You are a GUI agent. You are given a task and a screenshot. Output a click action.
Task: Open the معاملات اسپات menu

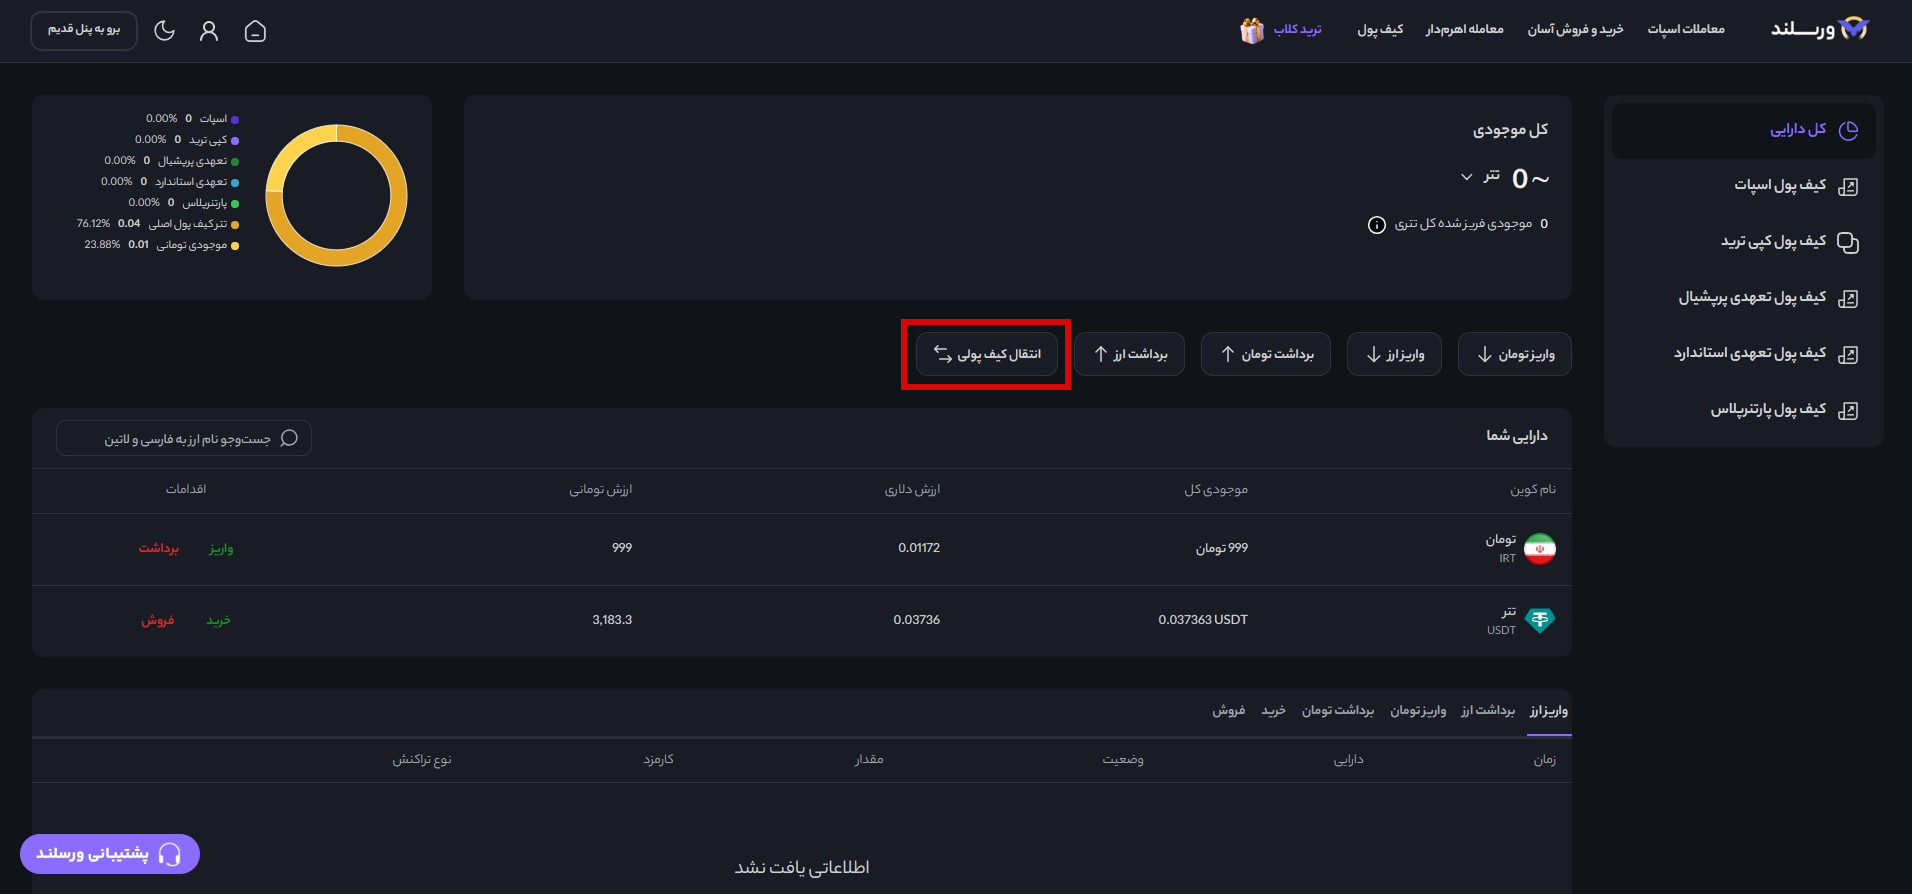coord(1686,30)
